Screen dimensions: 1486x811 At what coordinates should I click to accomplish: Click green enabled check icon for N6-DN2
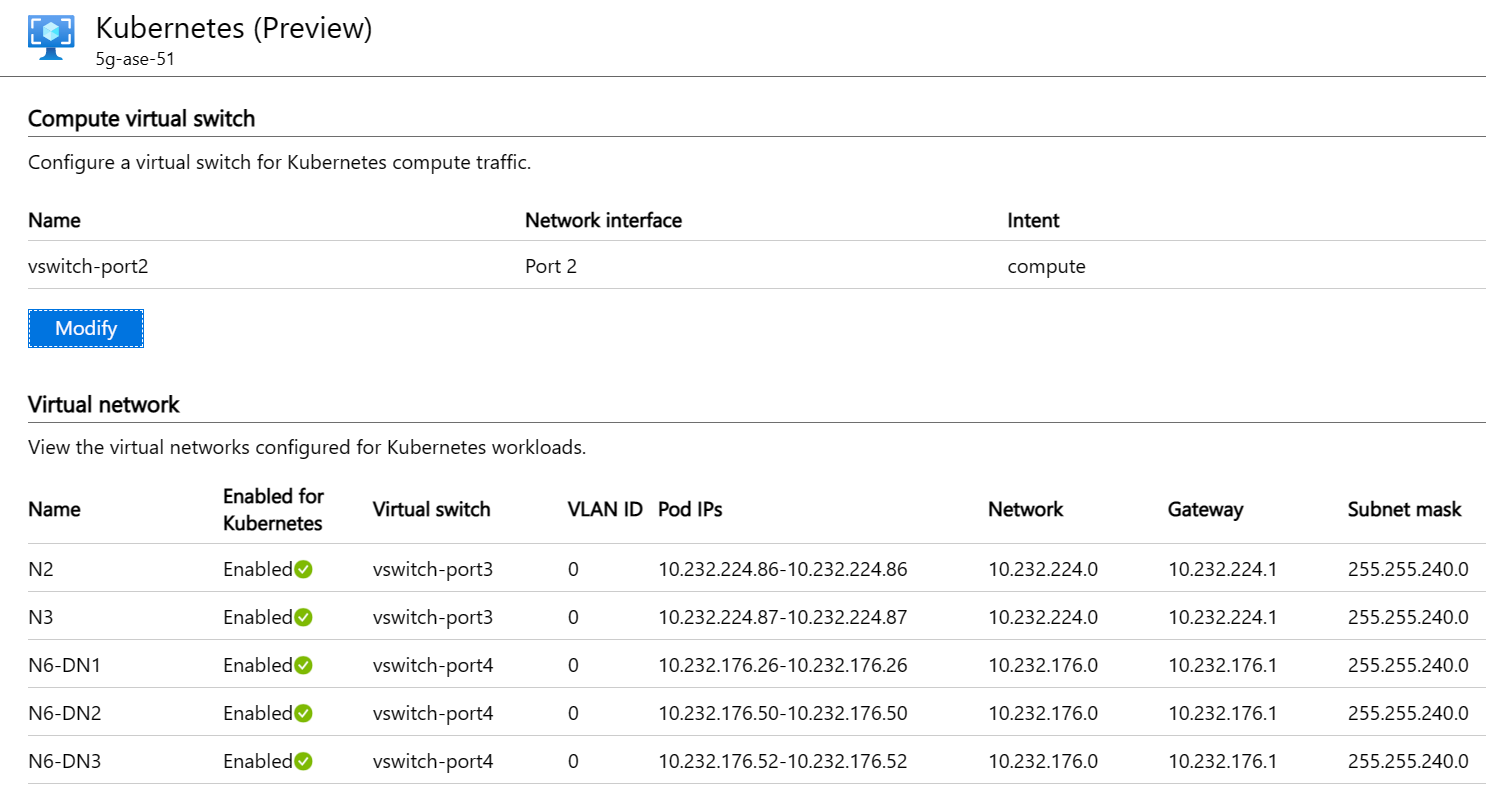pyautogui.click(x=304, y=713)
